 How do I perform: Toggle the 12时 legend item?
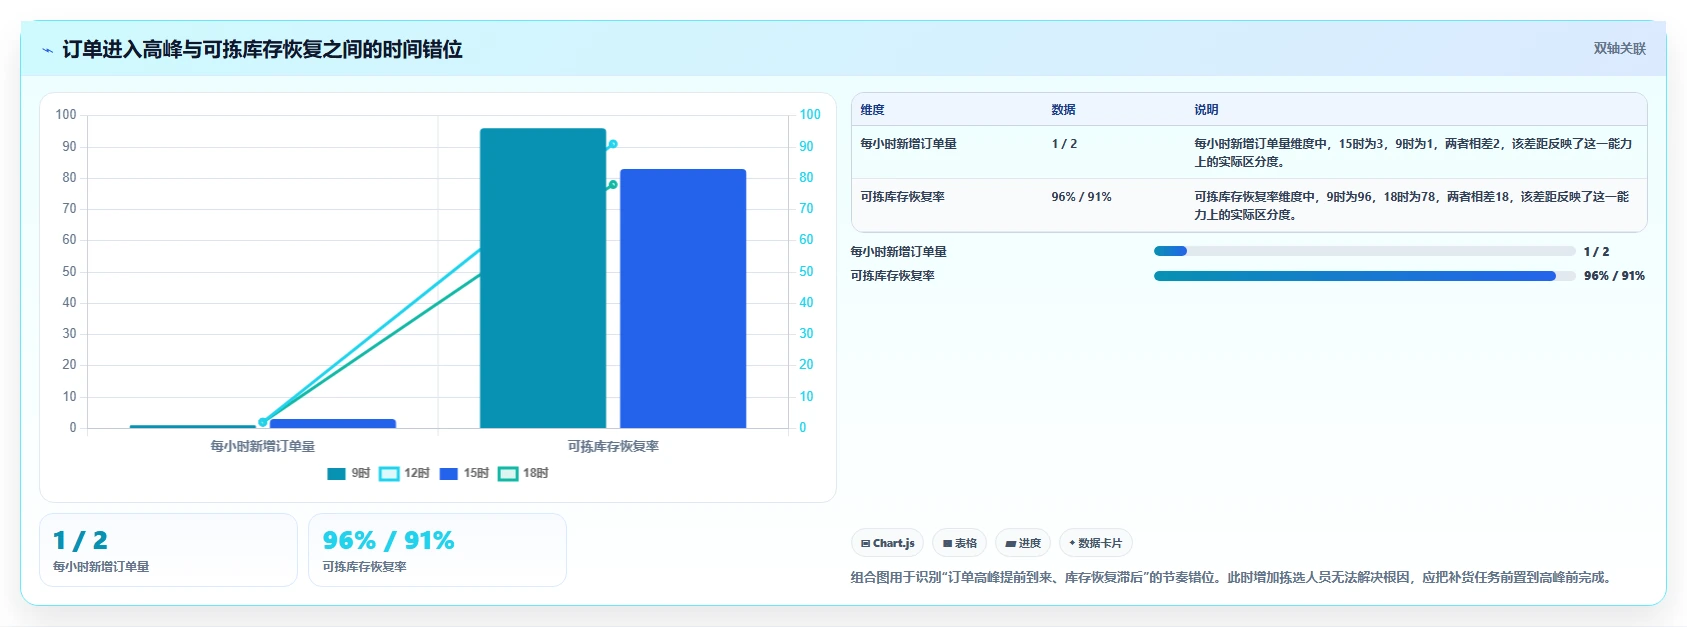[404, 473]
